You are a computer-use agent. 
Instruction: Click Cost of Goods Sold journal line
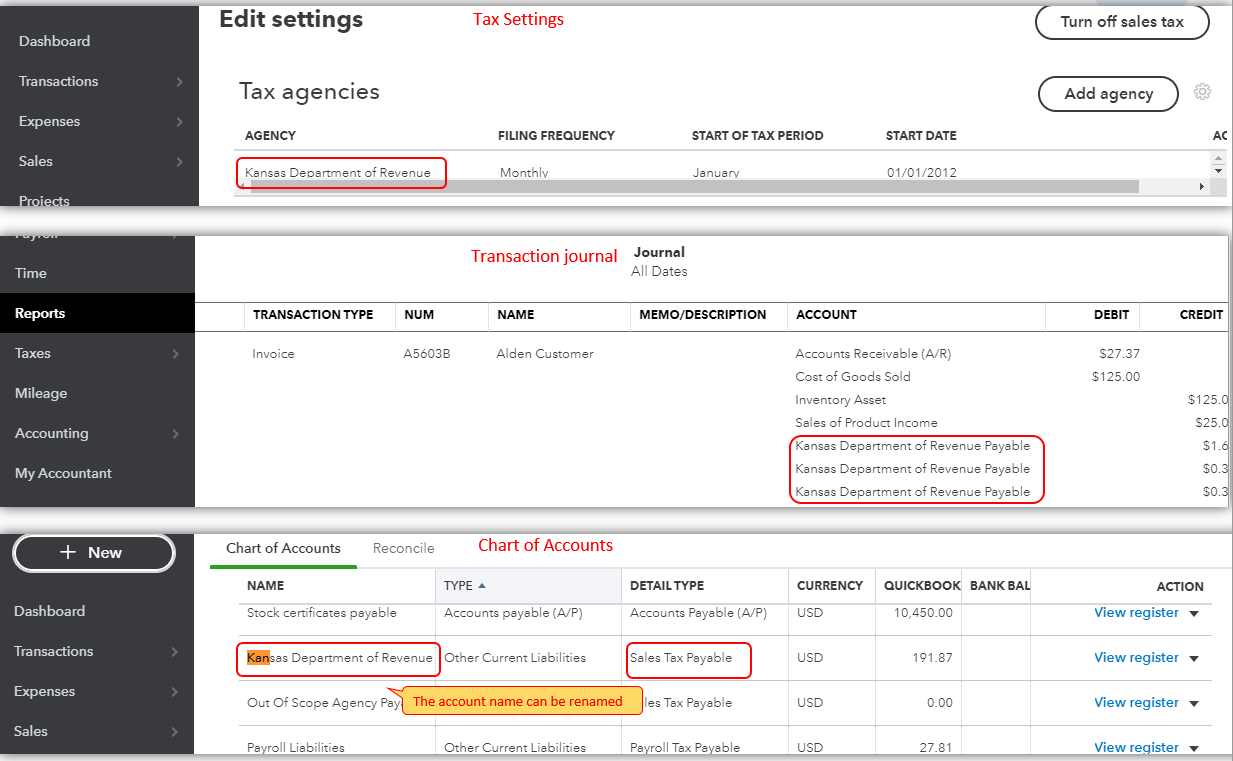tap(853, 376)
